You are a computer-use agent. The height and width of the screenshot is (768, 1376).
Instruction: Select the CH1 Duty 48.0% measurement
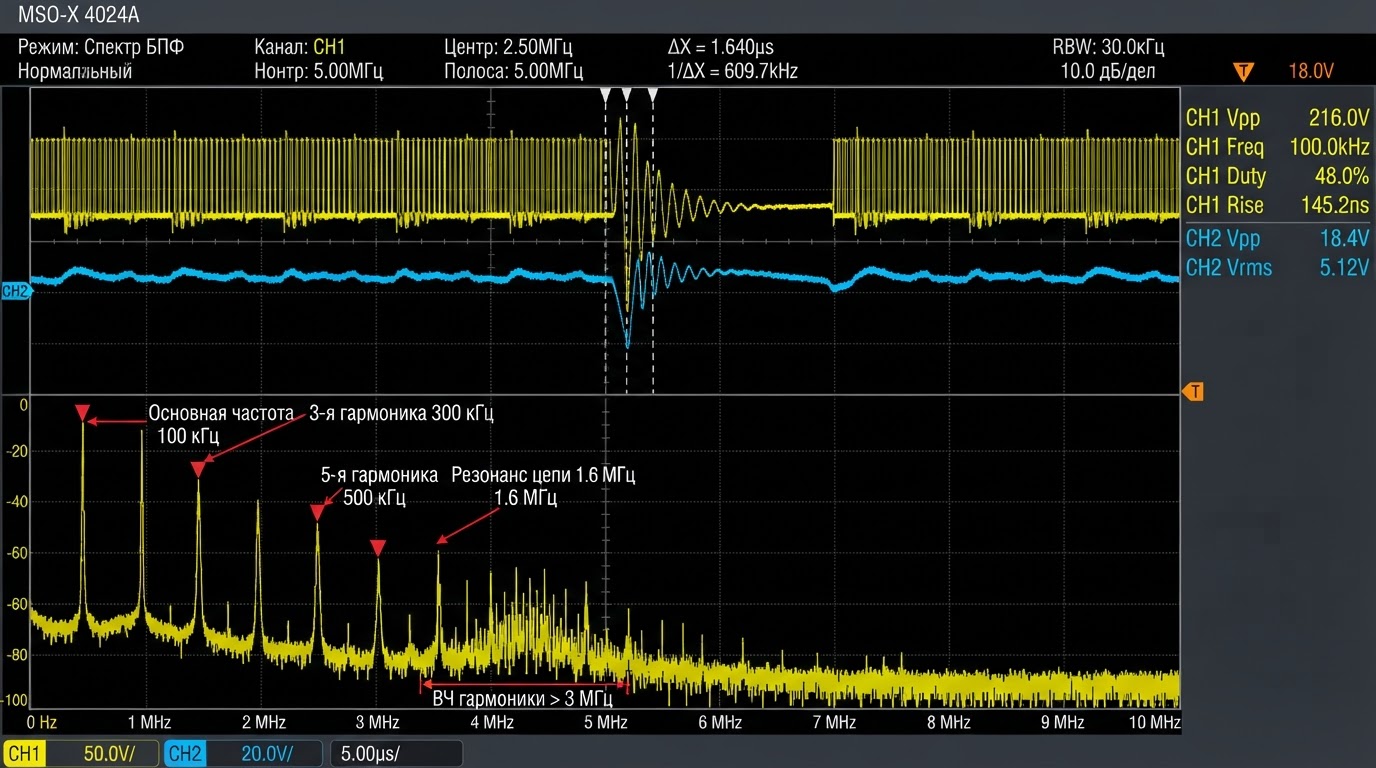coord(1277,176)
